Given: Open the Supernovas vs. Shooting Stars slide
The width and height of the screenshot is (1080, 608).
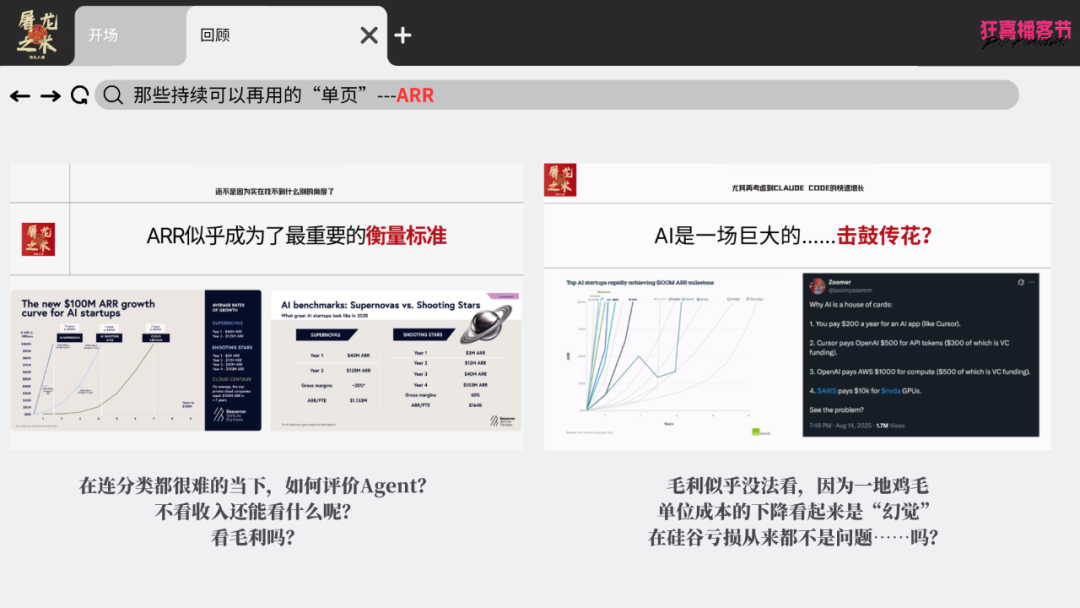Looking at the screenshot, I should [x=396, y=360].
